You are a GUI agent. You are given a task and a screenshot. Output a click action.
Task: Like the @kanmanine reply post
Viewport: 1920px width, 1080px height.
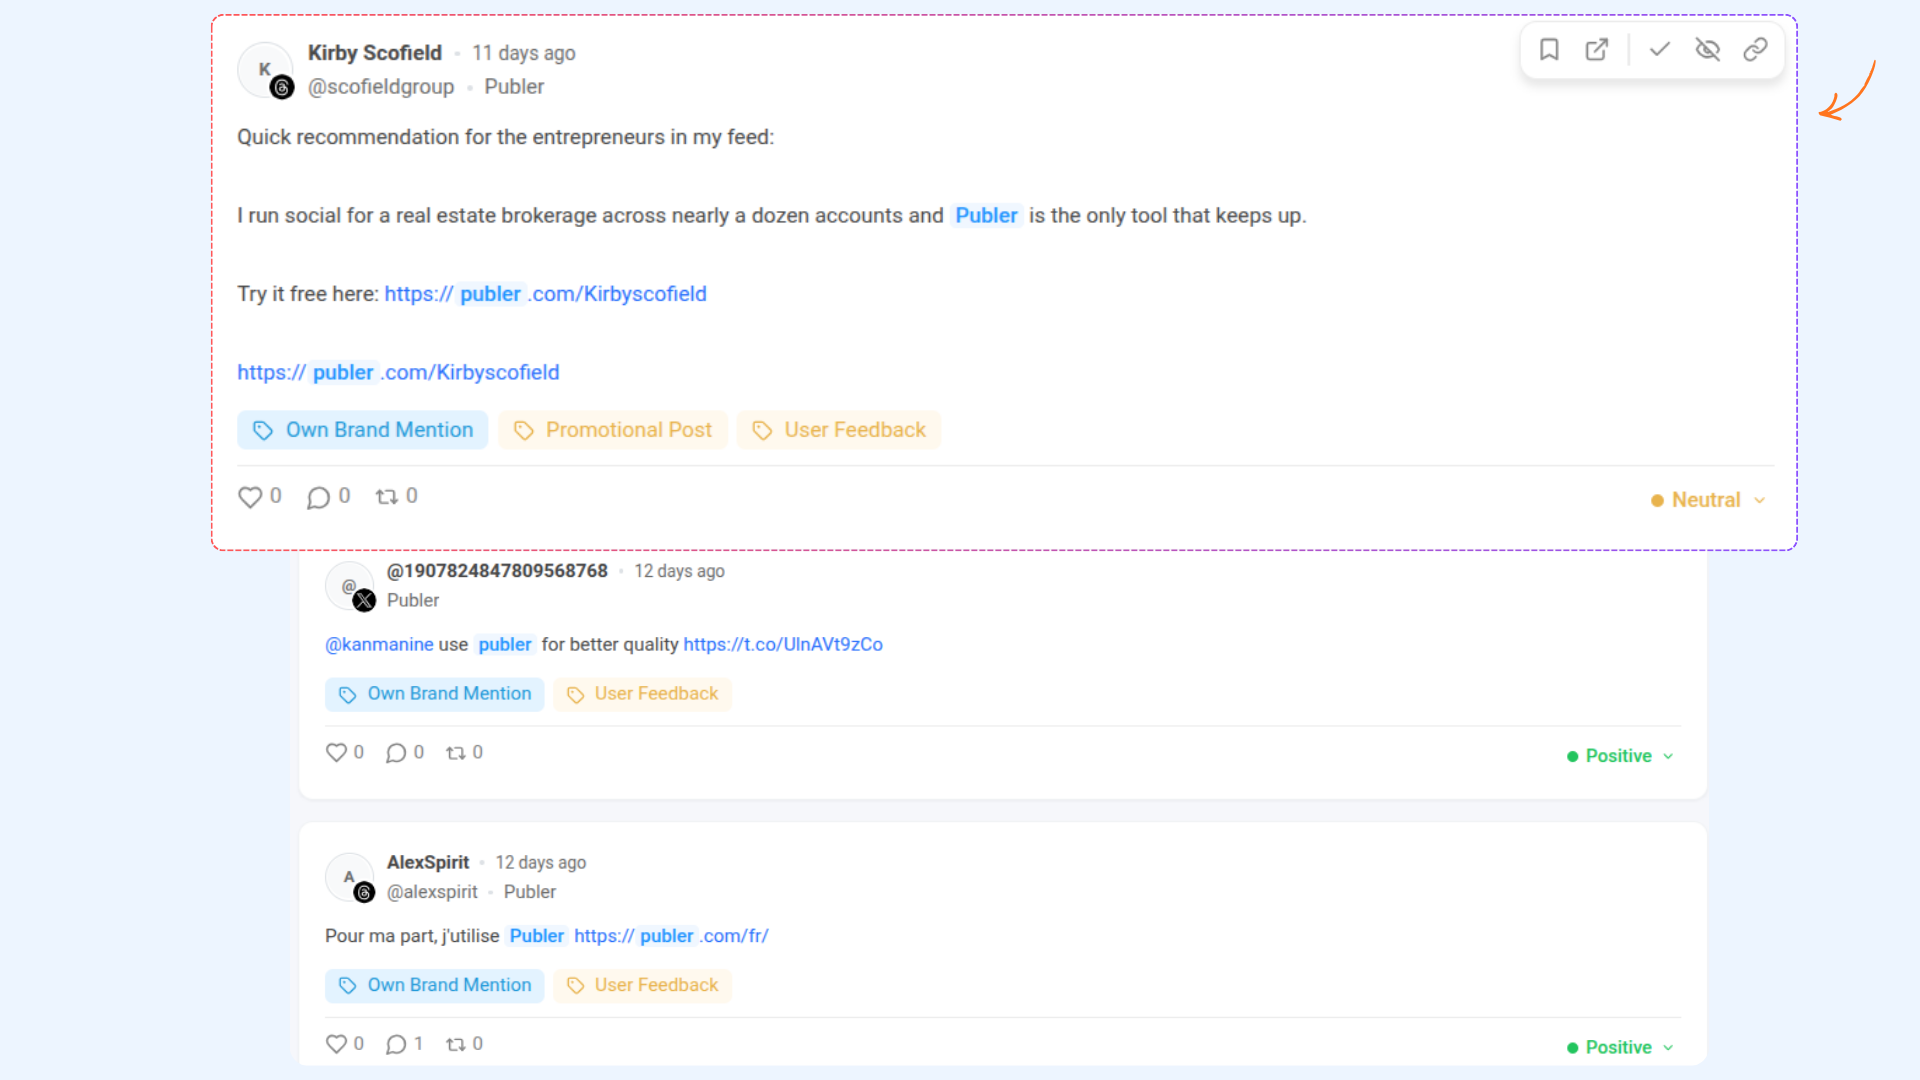click(336, 753)
